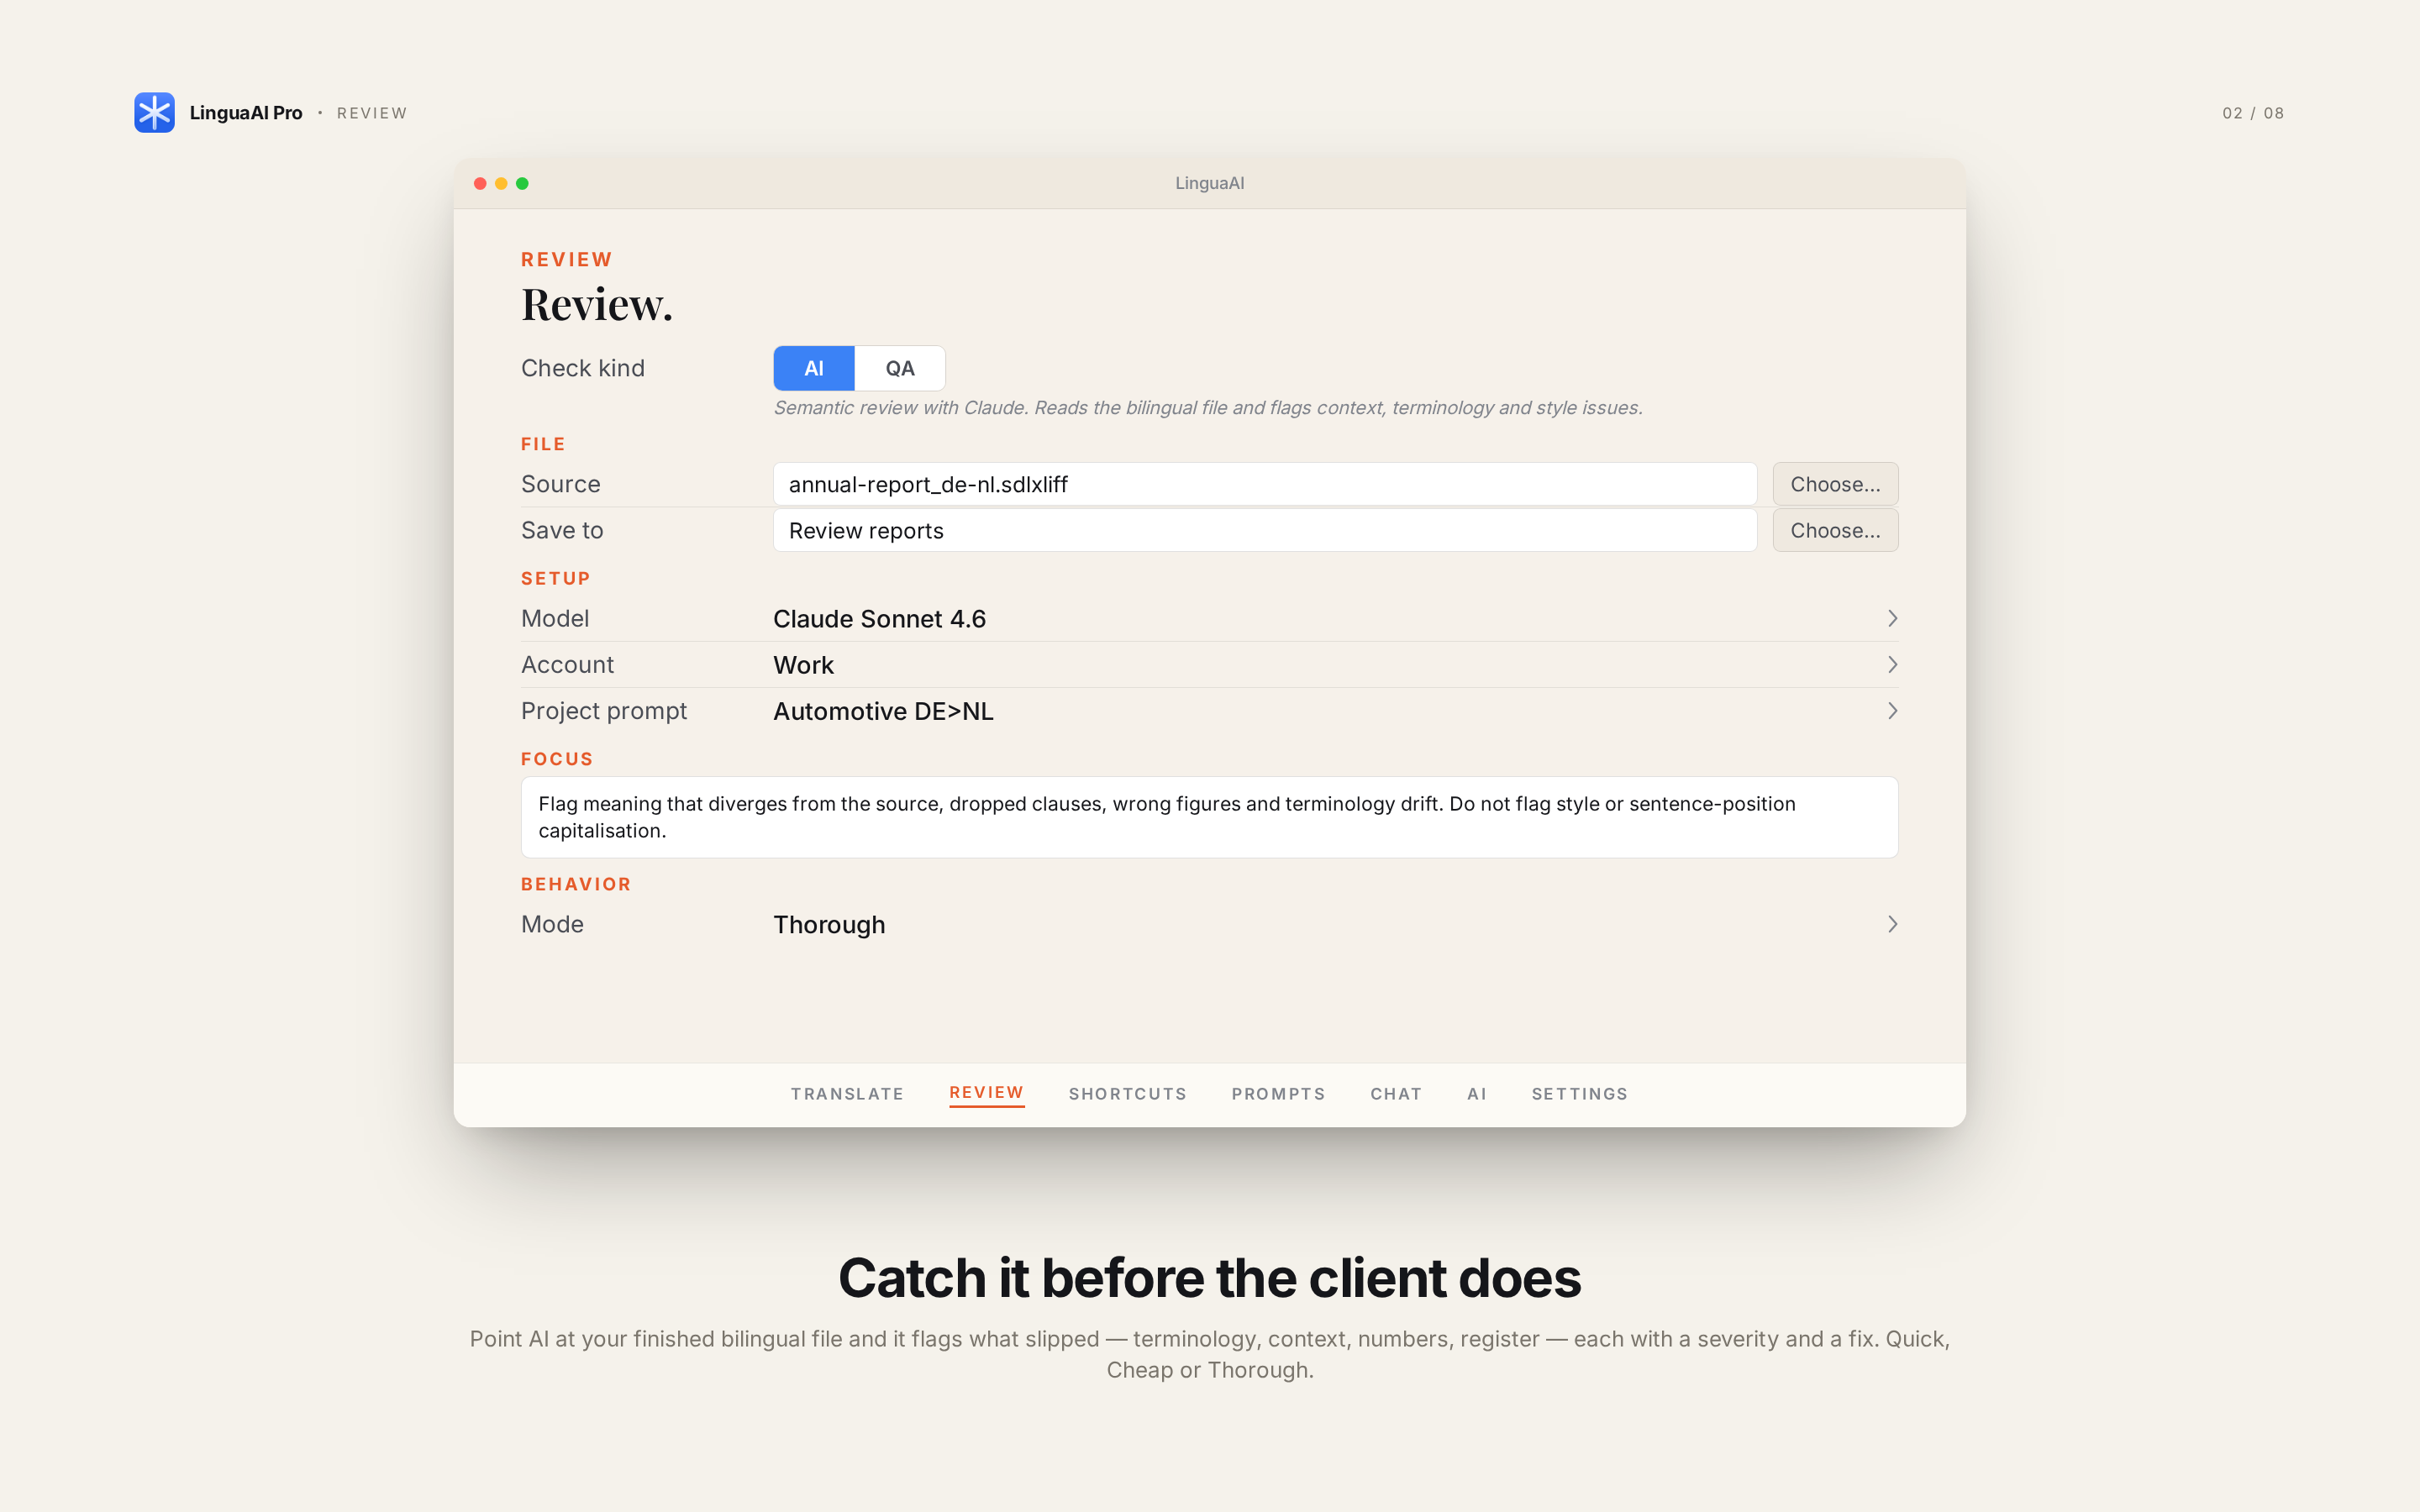2420x1512 pixels.
Task: Click the Automotive DE>NL prompt value
Action: coord(883,711)
